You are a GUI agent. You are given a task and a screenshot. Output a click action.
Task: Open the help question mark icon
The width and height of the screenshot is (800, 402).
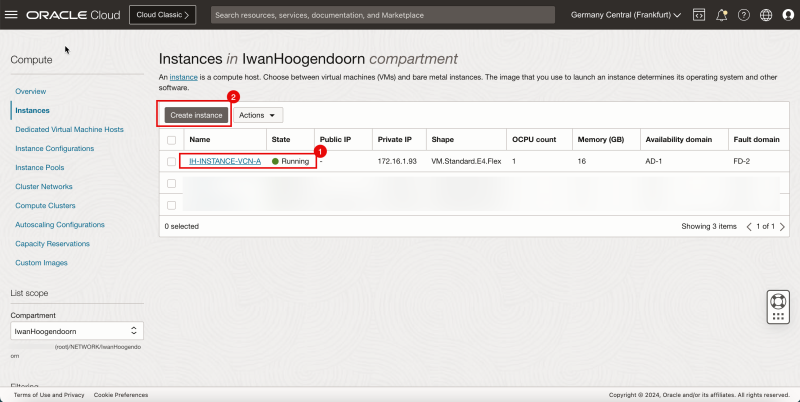743,15
